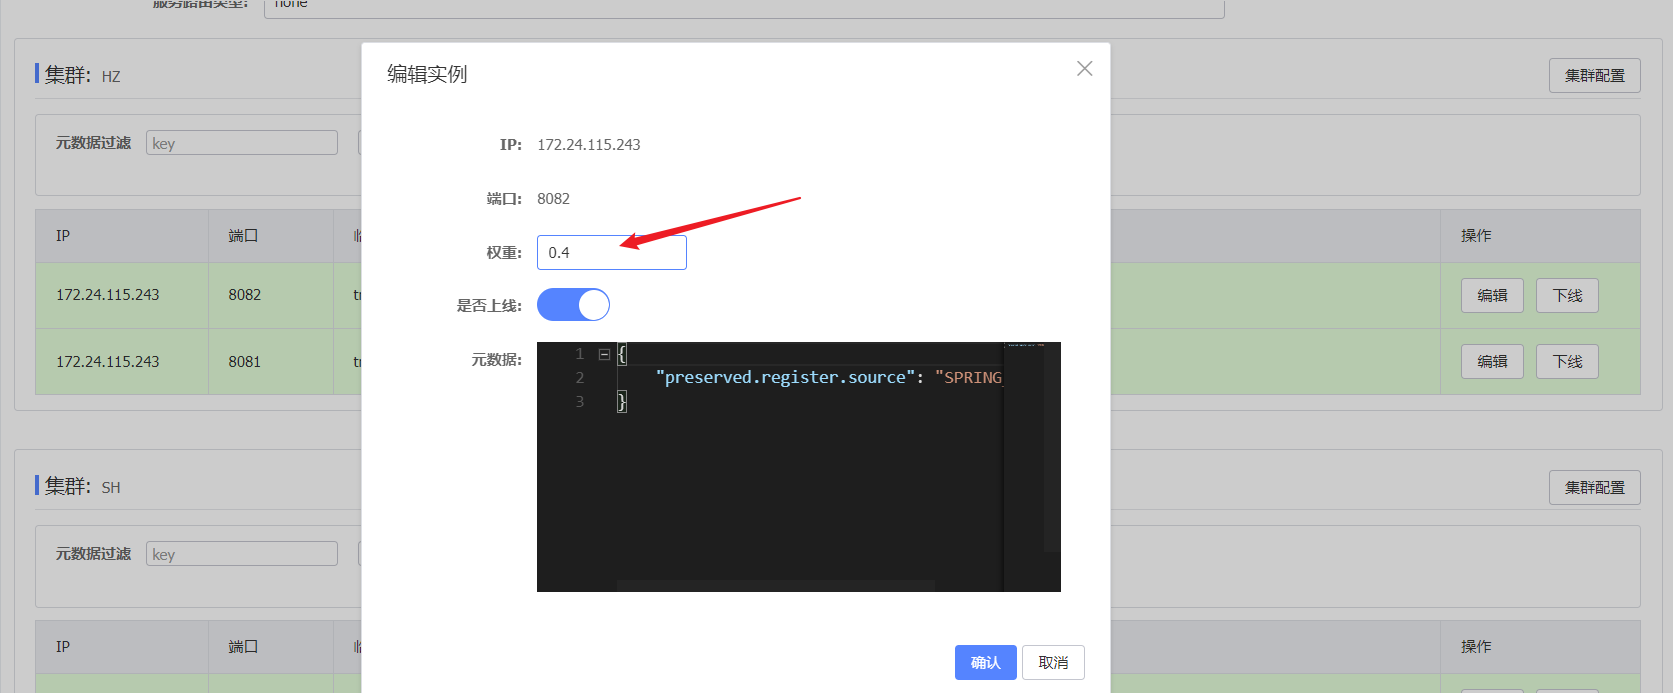The height and width of the screenshot is (693, 1673).
Task: Click the IP cell in the 8082 row
Action: pos(122,295)
